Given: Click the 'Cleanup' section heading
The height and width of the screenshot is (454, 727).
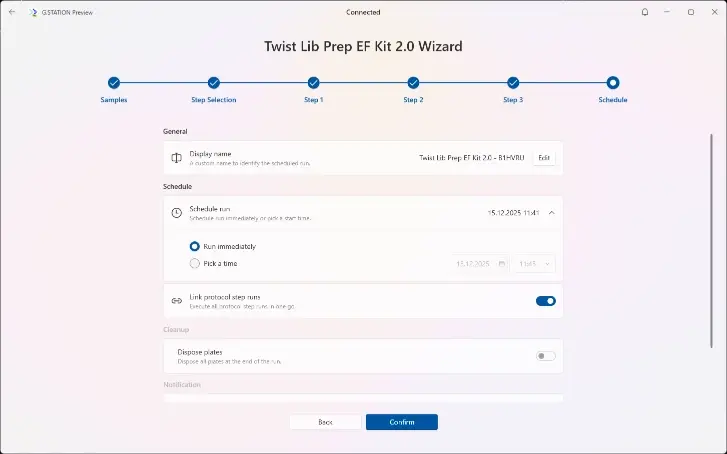Looking at the screenshot, I should (176, 330).
